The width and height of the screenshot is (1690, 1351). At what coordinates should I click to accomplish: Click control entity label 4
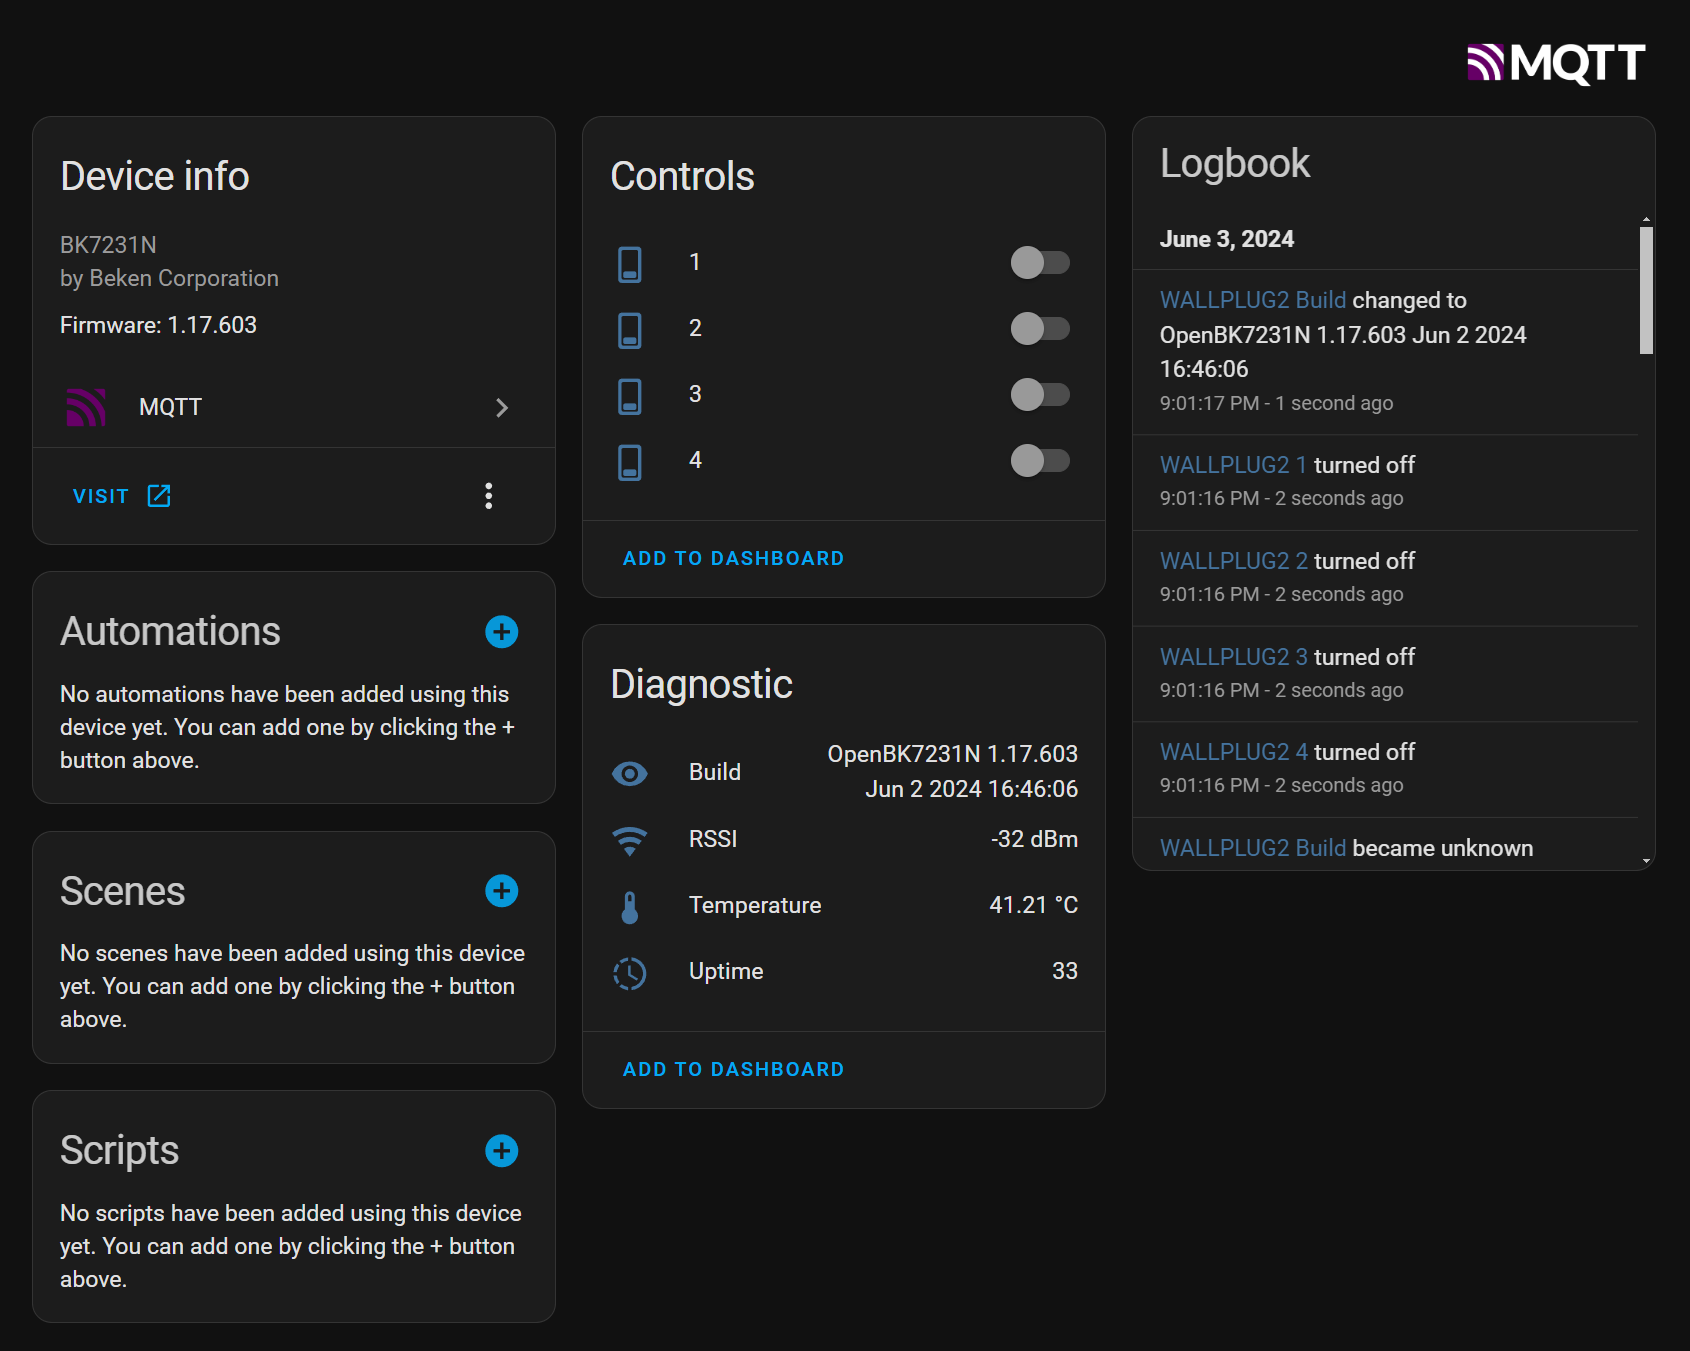point(695,460)
